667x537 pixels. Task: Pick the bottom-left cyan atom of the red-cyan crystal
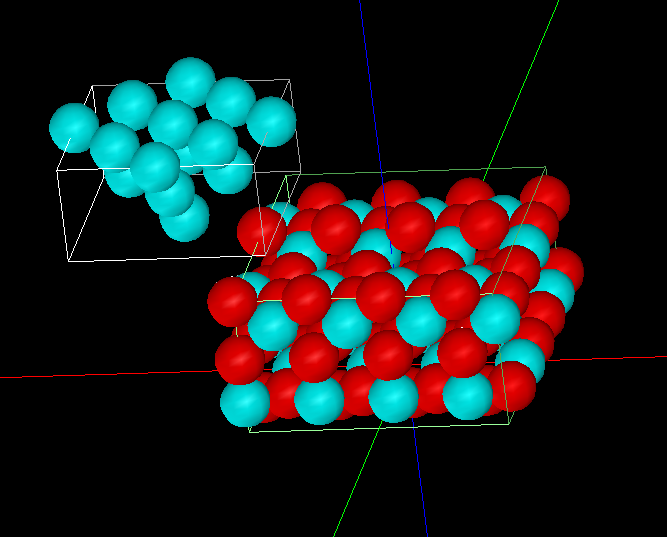(245, 403)
